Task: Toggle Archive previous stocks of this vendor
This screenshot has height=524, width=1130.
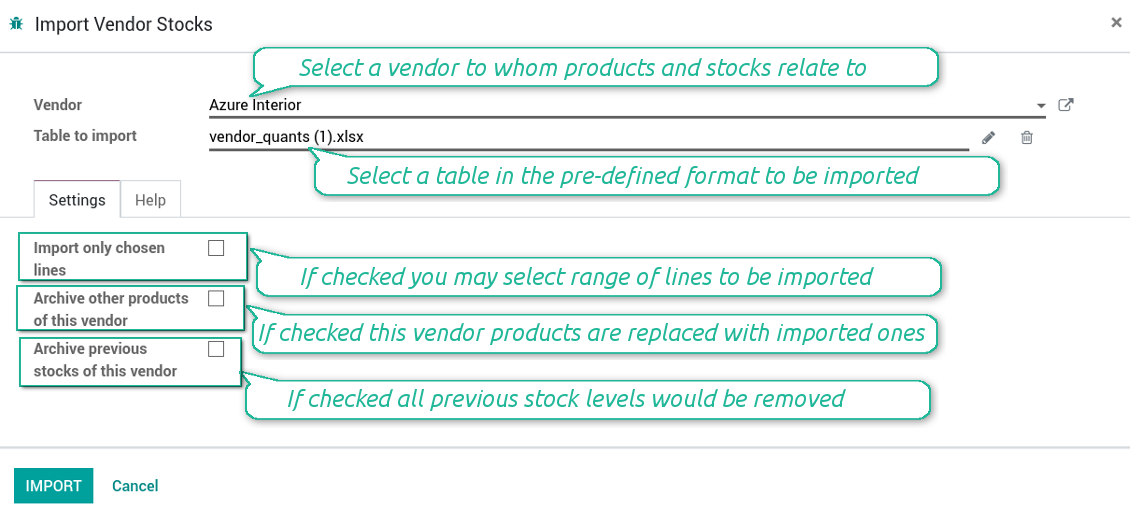Action: pos(216,349)
